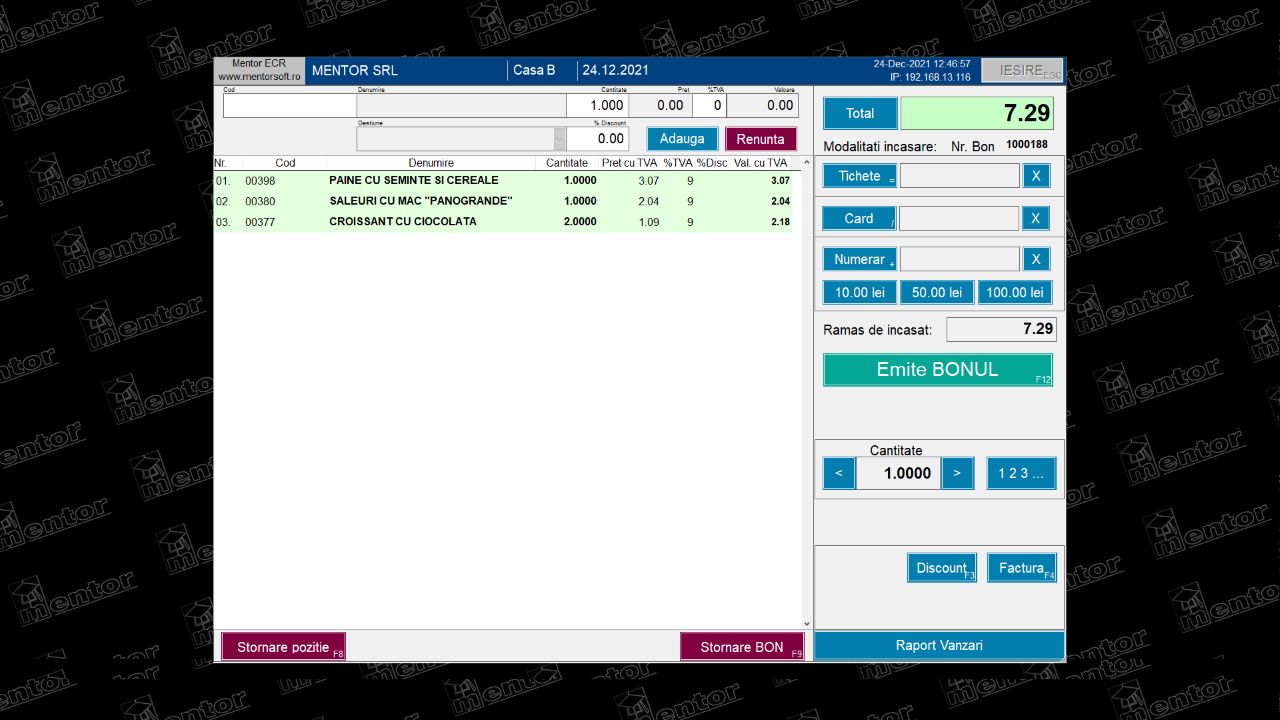Select the 50.00 lei quick cash button
The image size is (1280, 720).
click(937, 292)
